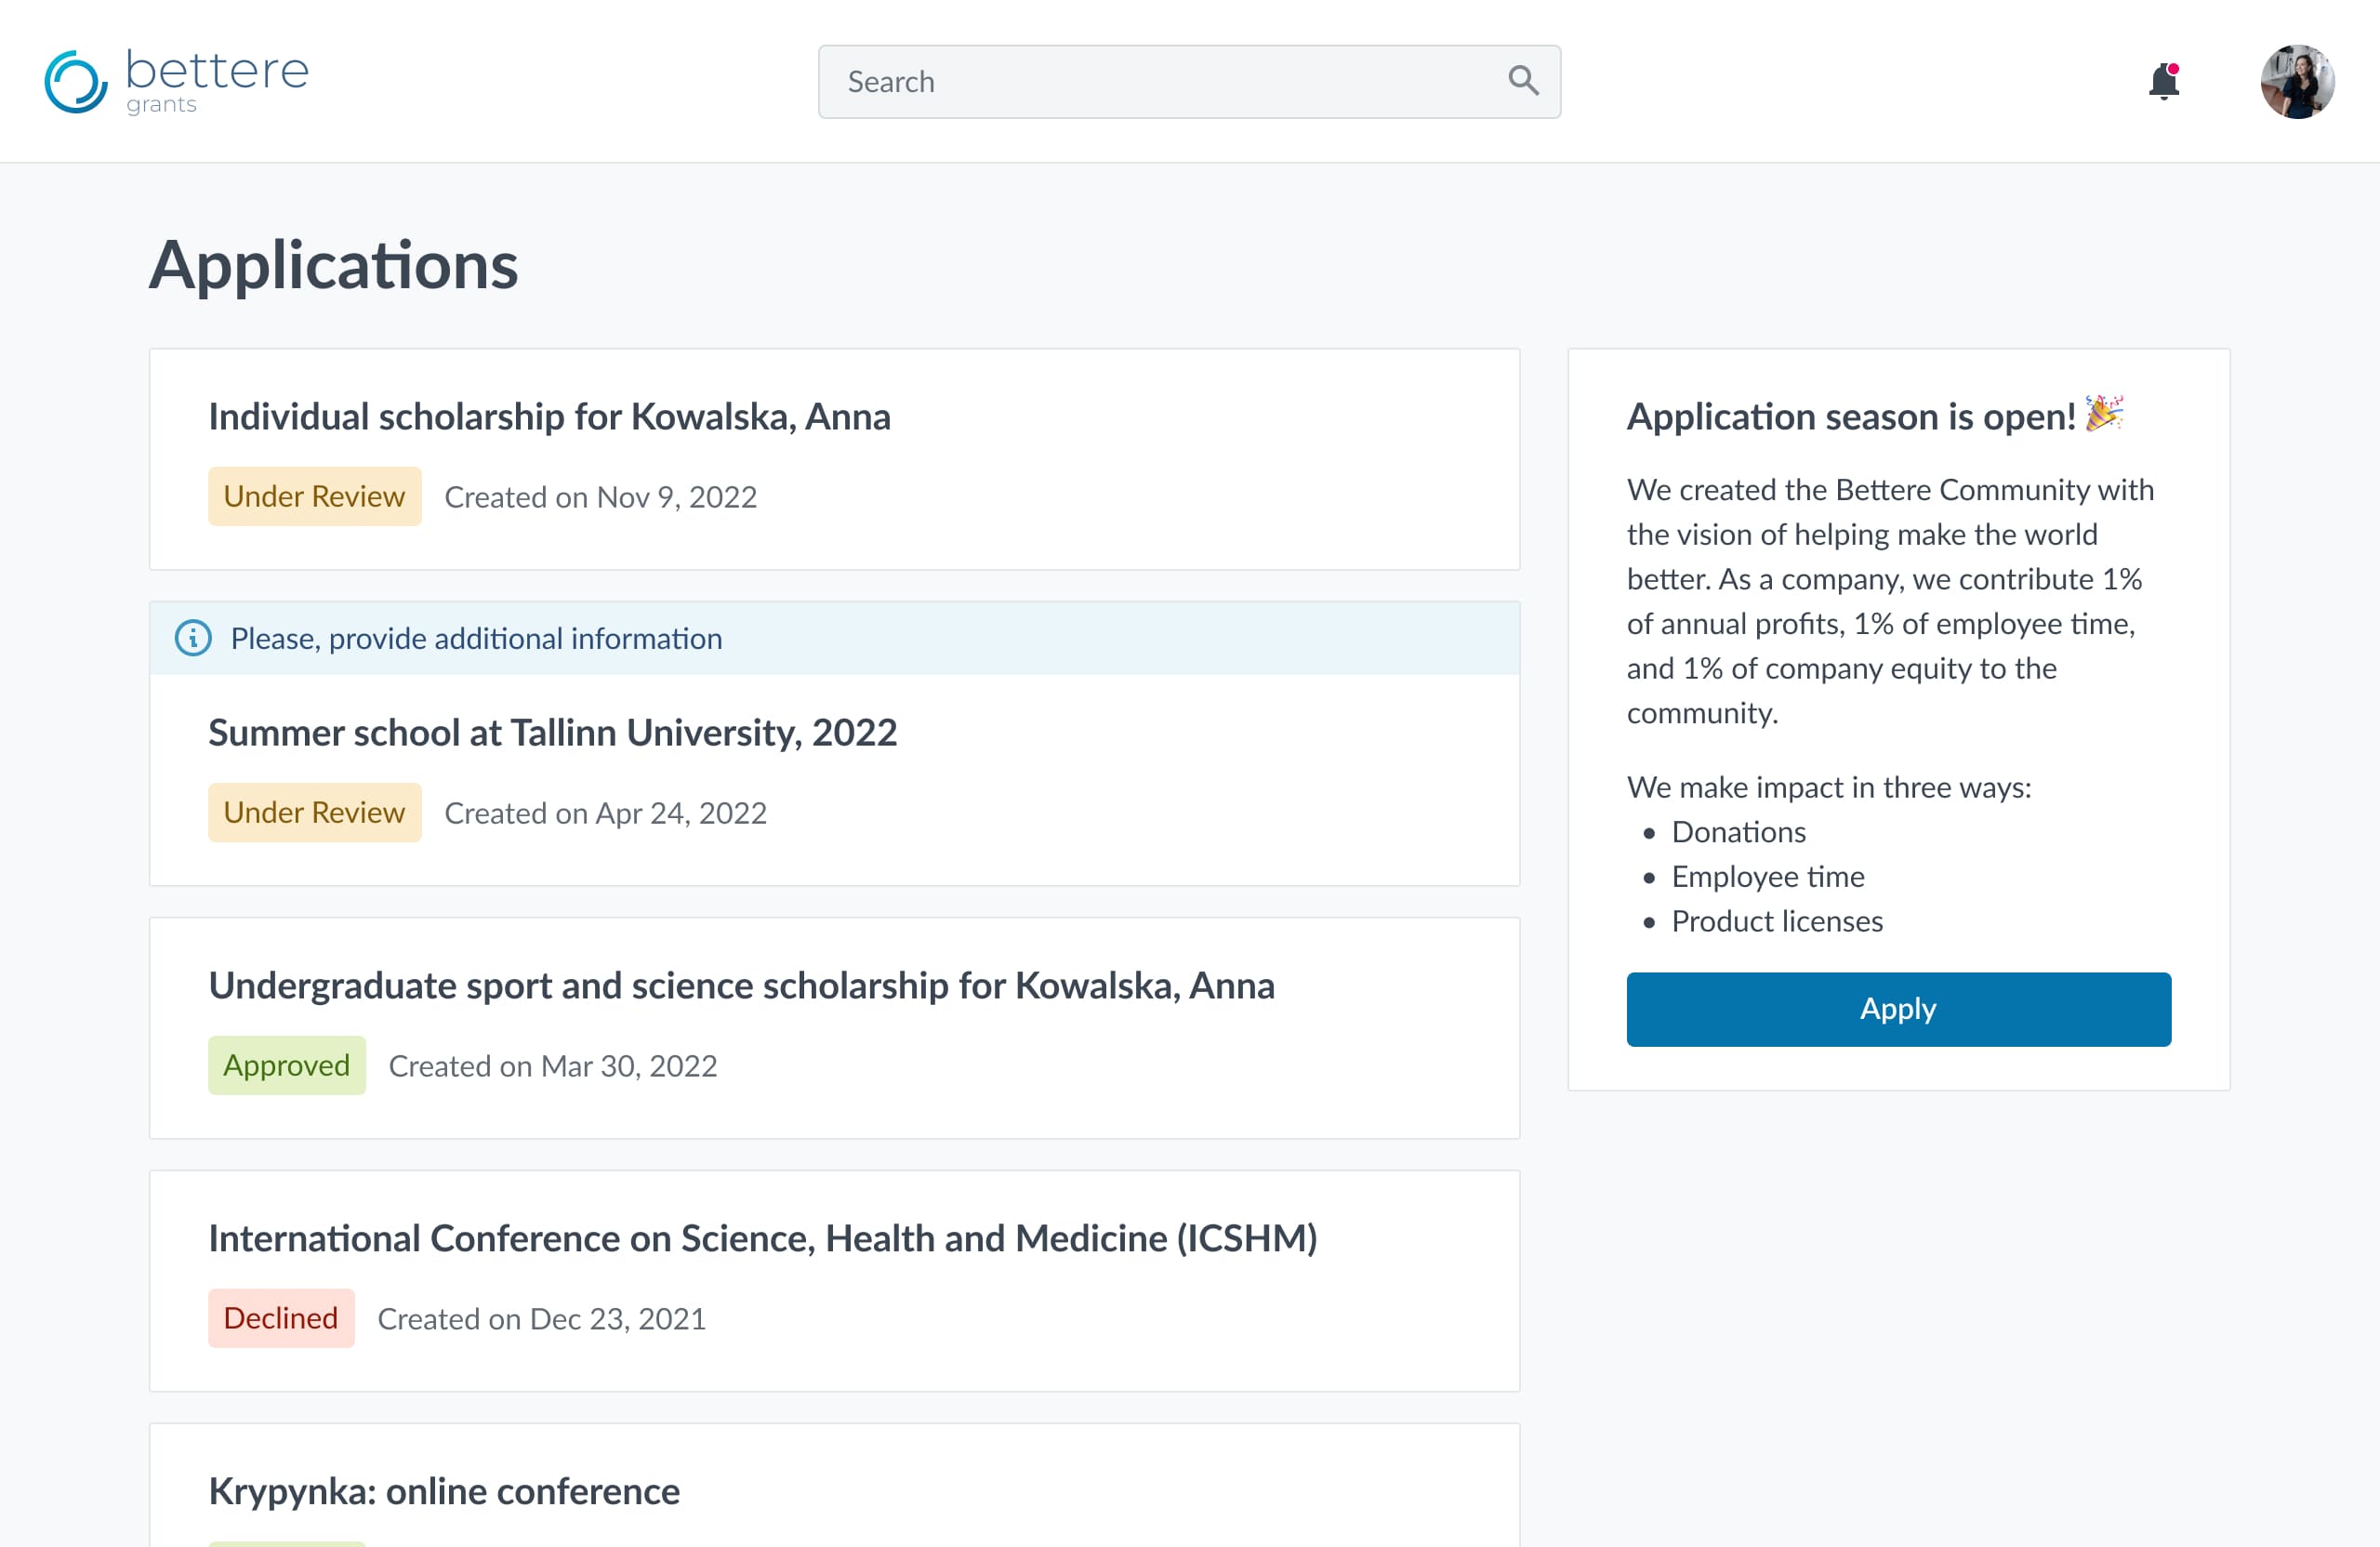The image size is (2380, 1547).
Task: Click 'Created on Mar 30, 2022' text
Action: [x=553, y=1066]
